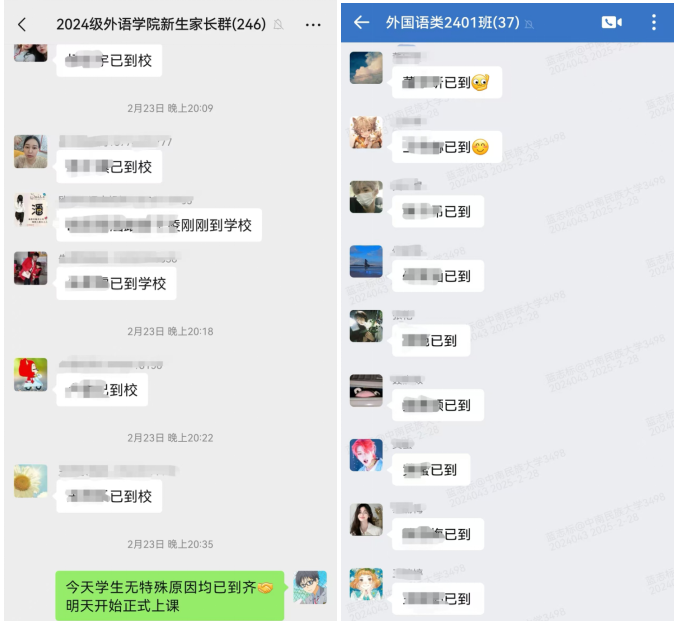The width and height of the screenshot is (674, 621).
Task: Tap the 潘 character avatar
Action: pos(31,209)
